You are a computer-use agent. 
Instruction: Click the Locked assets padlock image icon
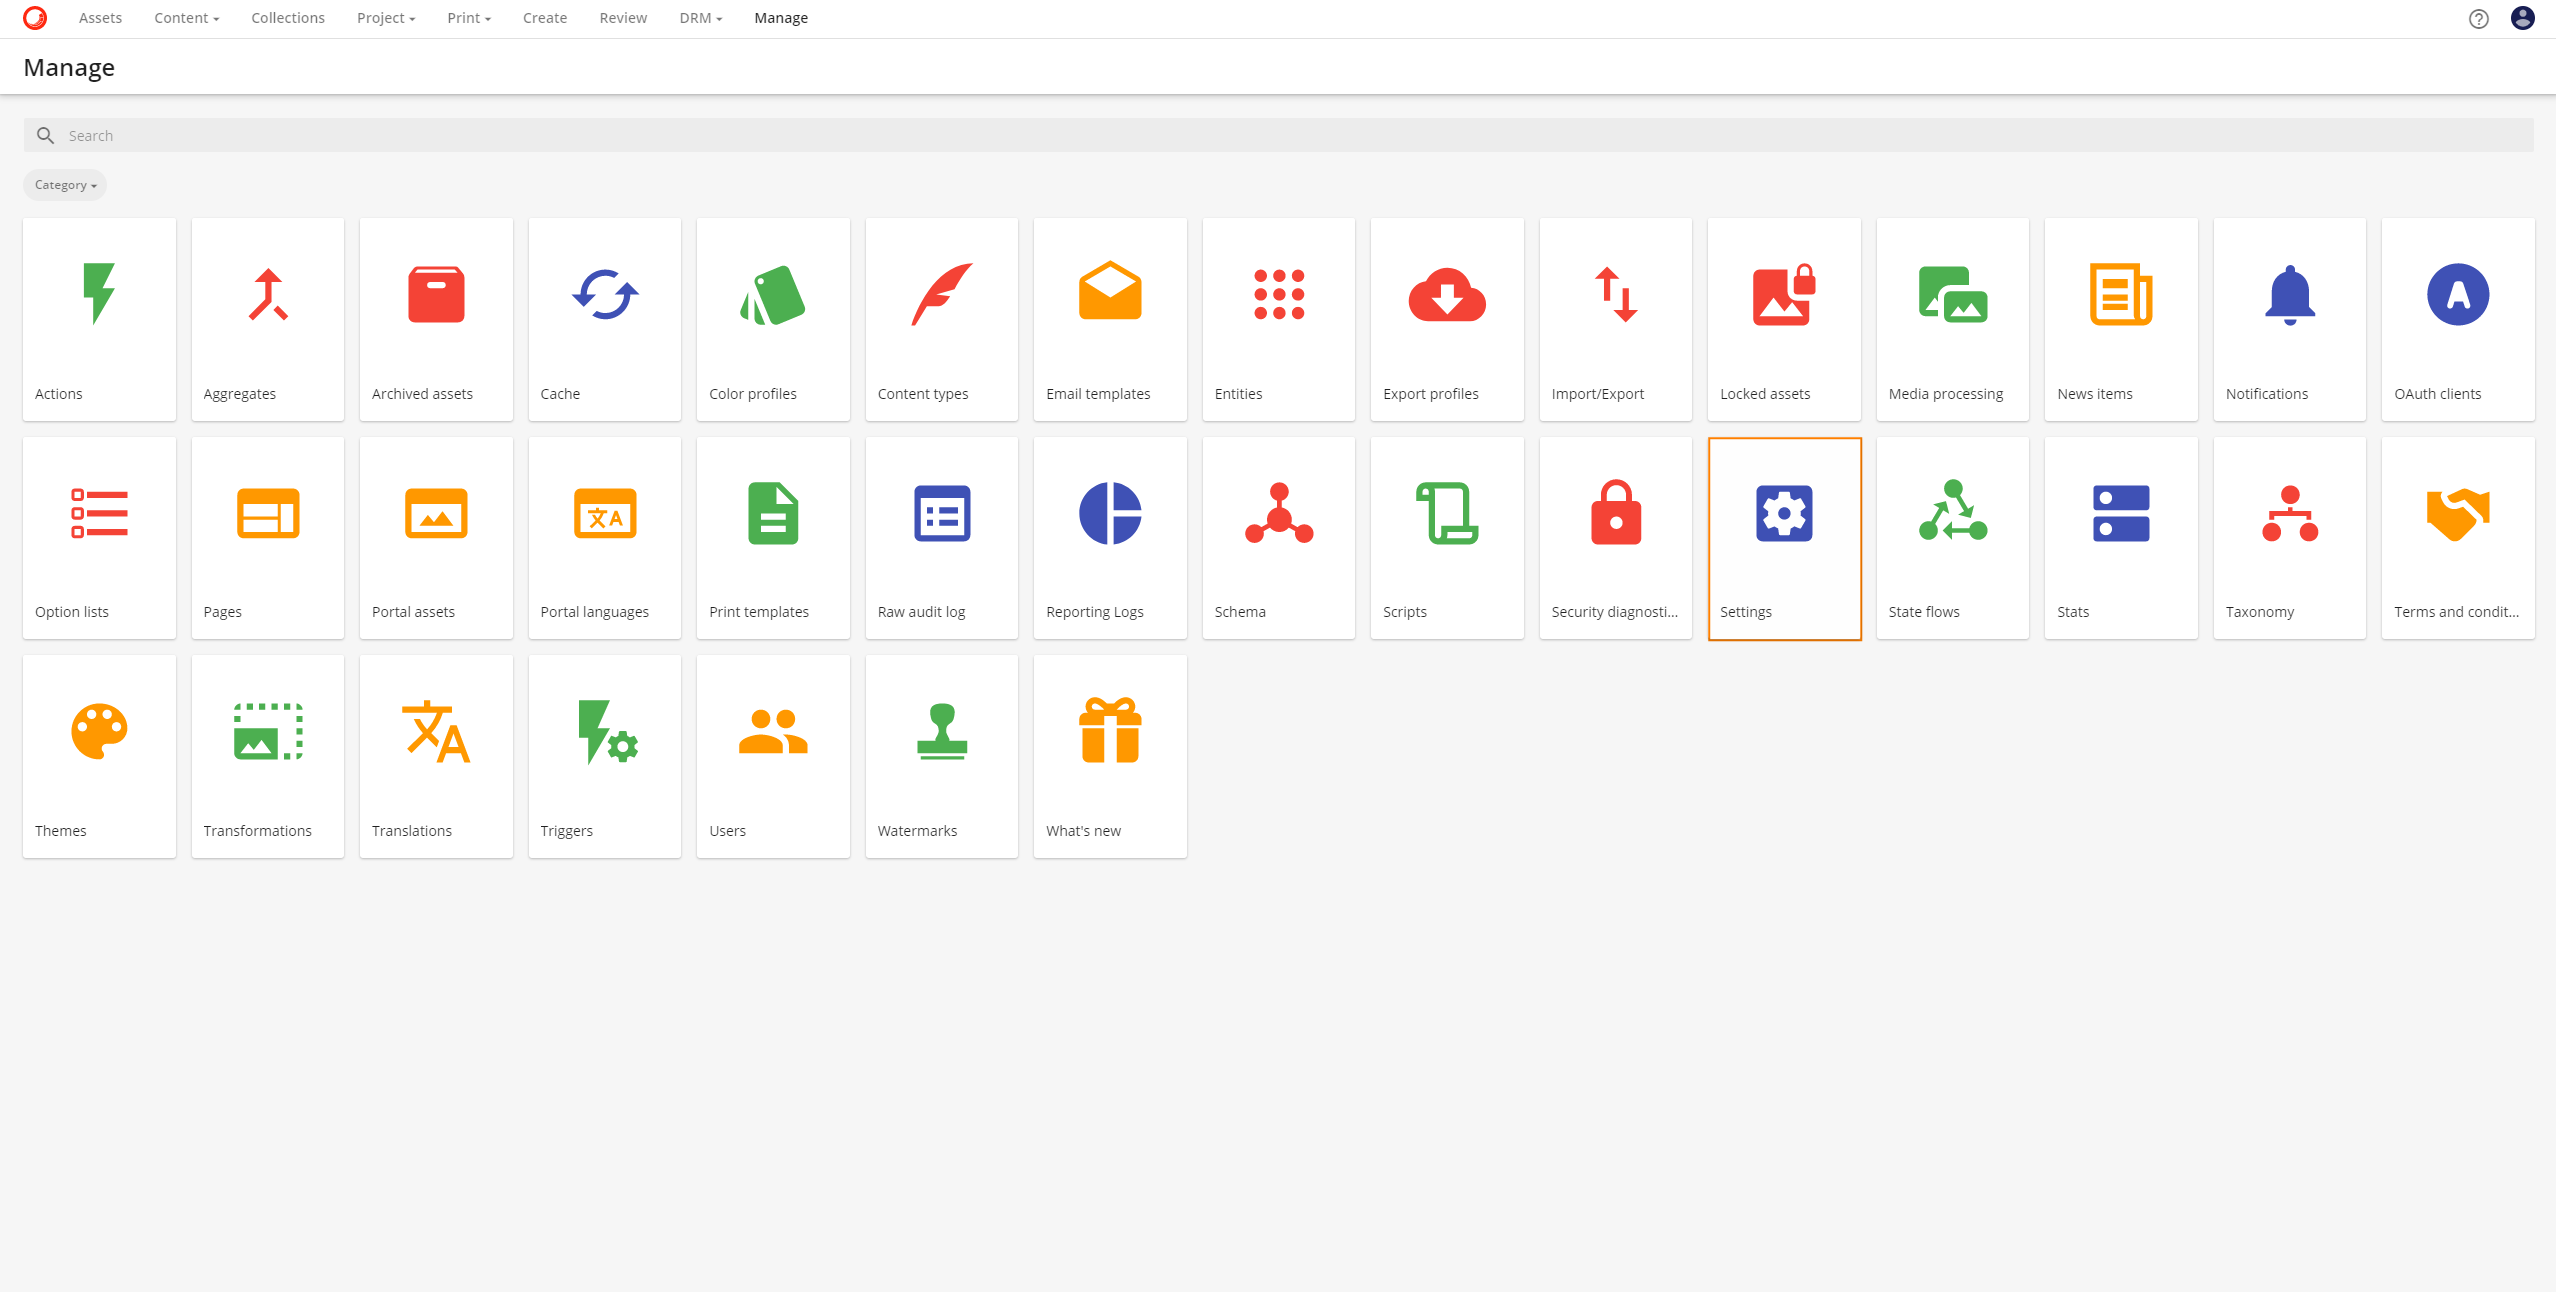point(1783,295)
